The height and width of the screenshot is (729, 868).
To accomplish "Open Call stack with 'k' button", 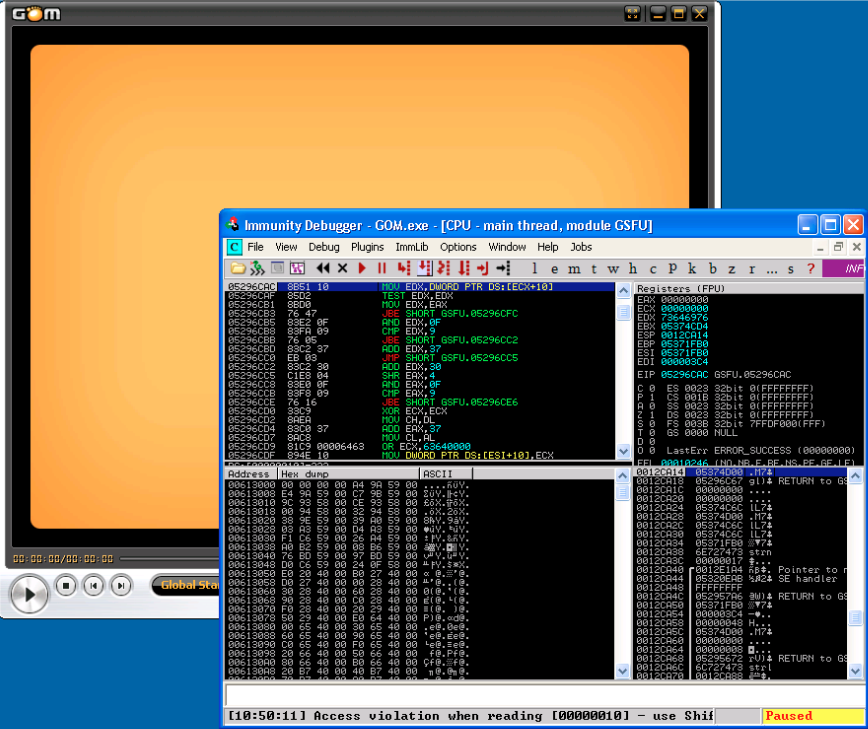I will pyautogui.click(x=692, y=268).
